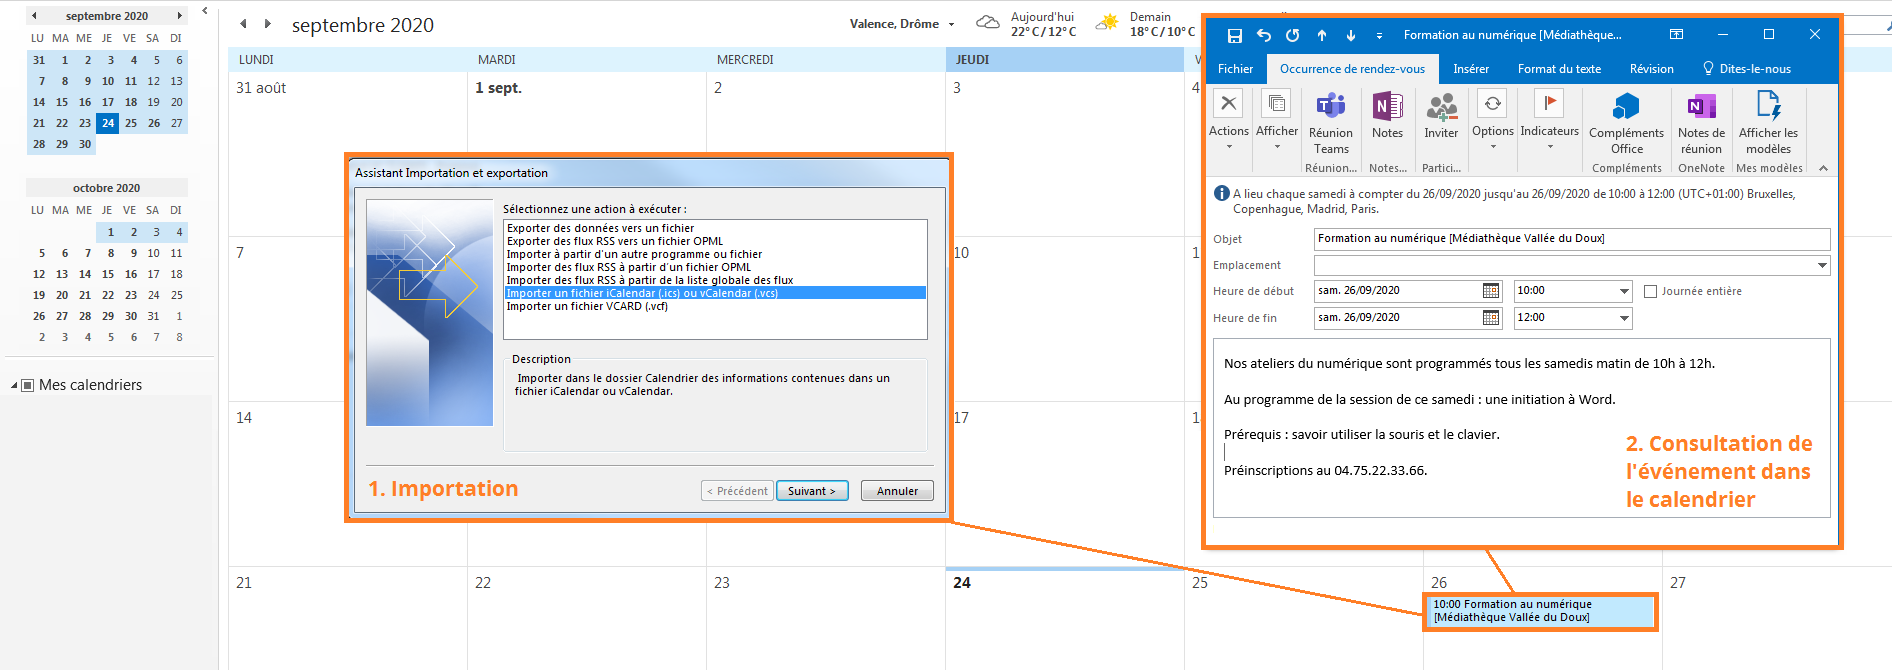Image resolution: width=1892 pixels, height=670 pixels.
Task: Open Fichier tab
Action: 1235,69
